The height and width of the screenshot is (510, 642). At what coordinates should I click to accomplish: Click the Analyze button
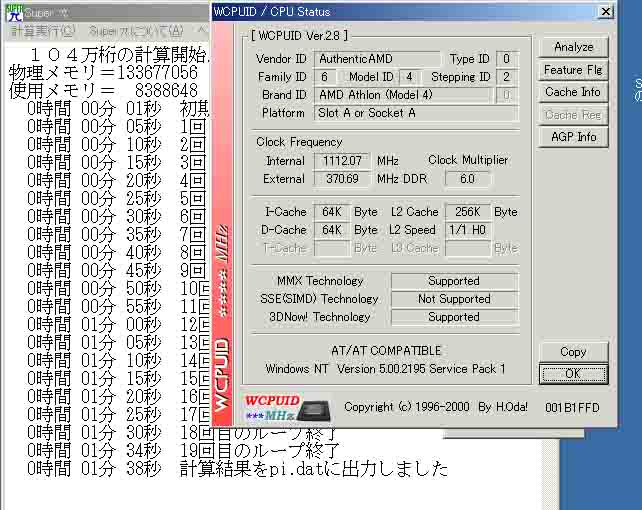pos(573,47)
